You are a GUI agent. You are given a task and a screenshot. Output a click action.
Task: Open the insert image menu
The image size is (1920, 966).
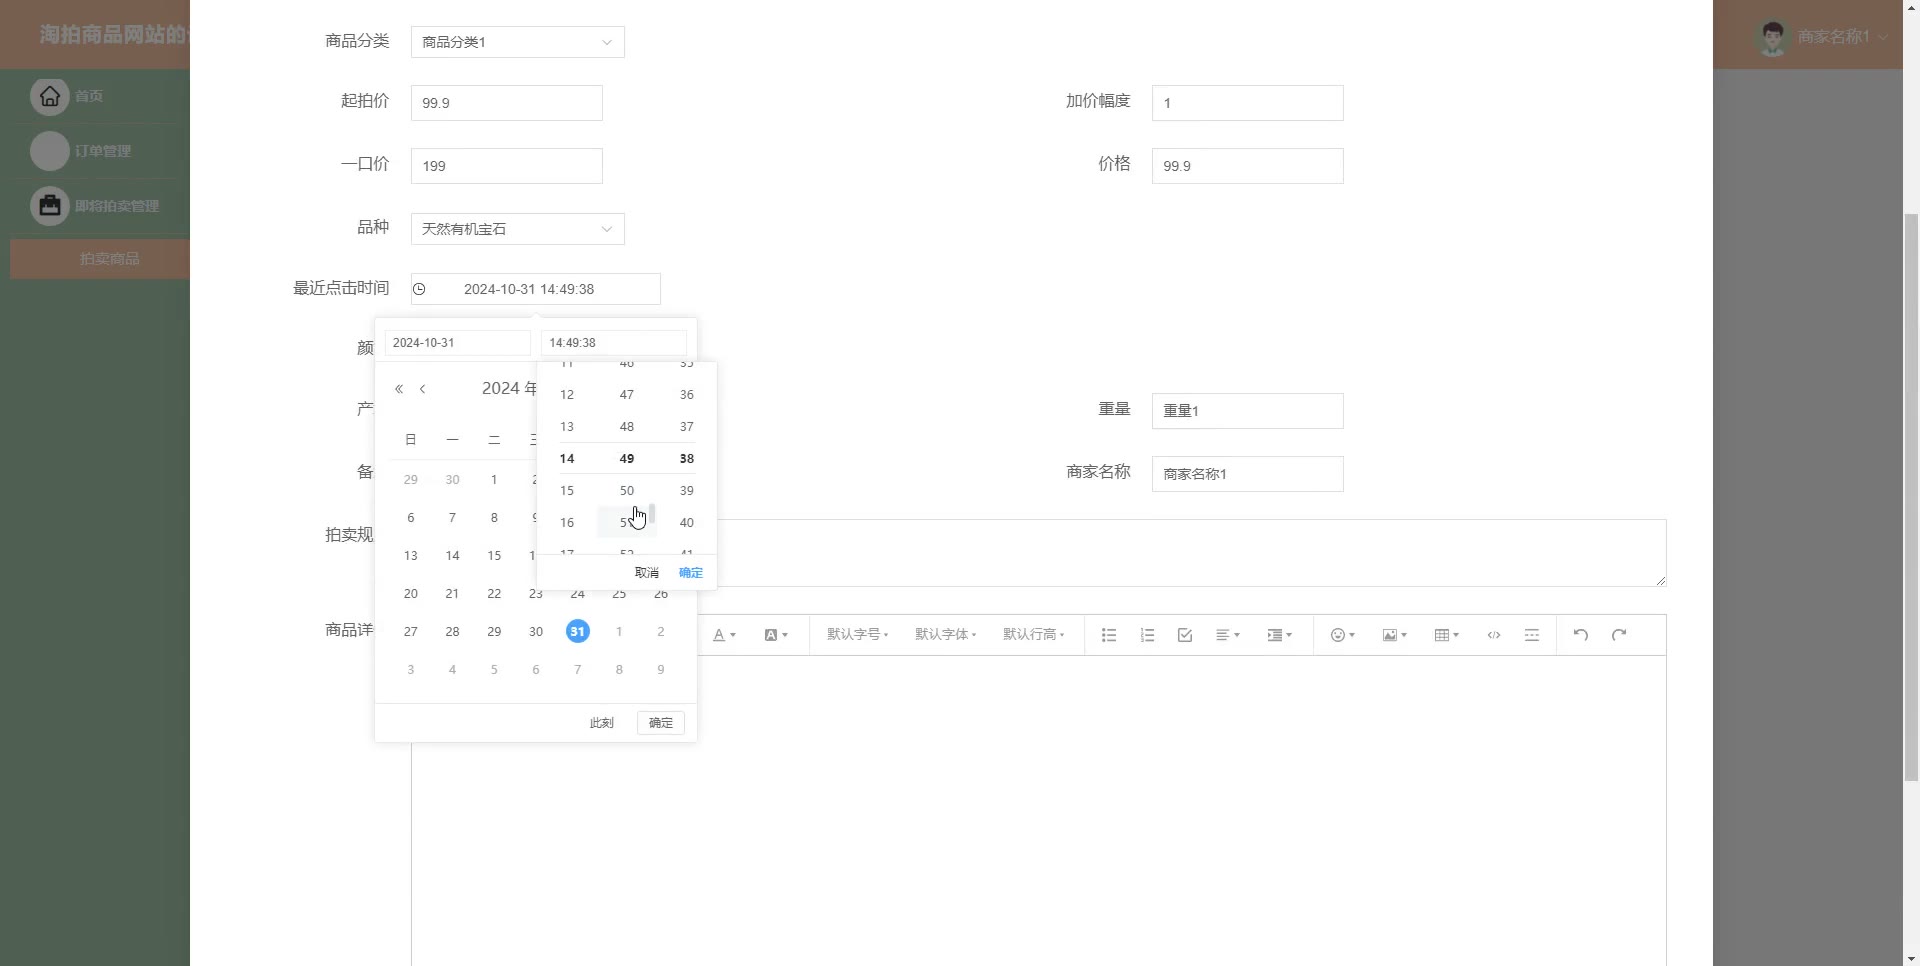point(1394,635)
